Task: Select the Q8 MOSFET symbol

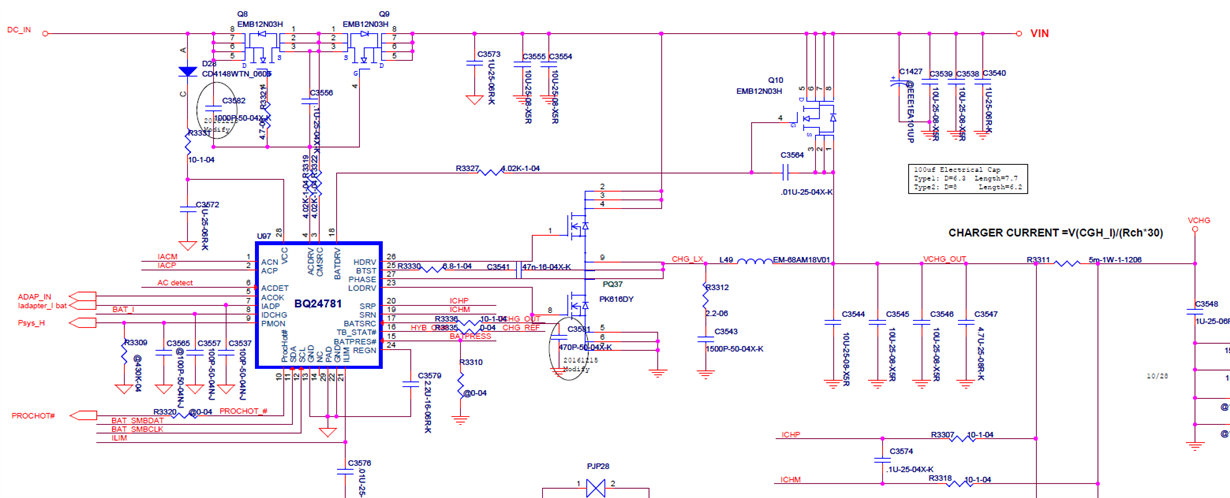Action: [x=266, y=40]
